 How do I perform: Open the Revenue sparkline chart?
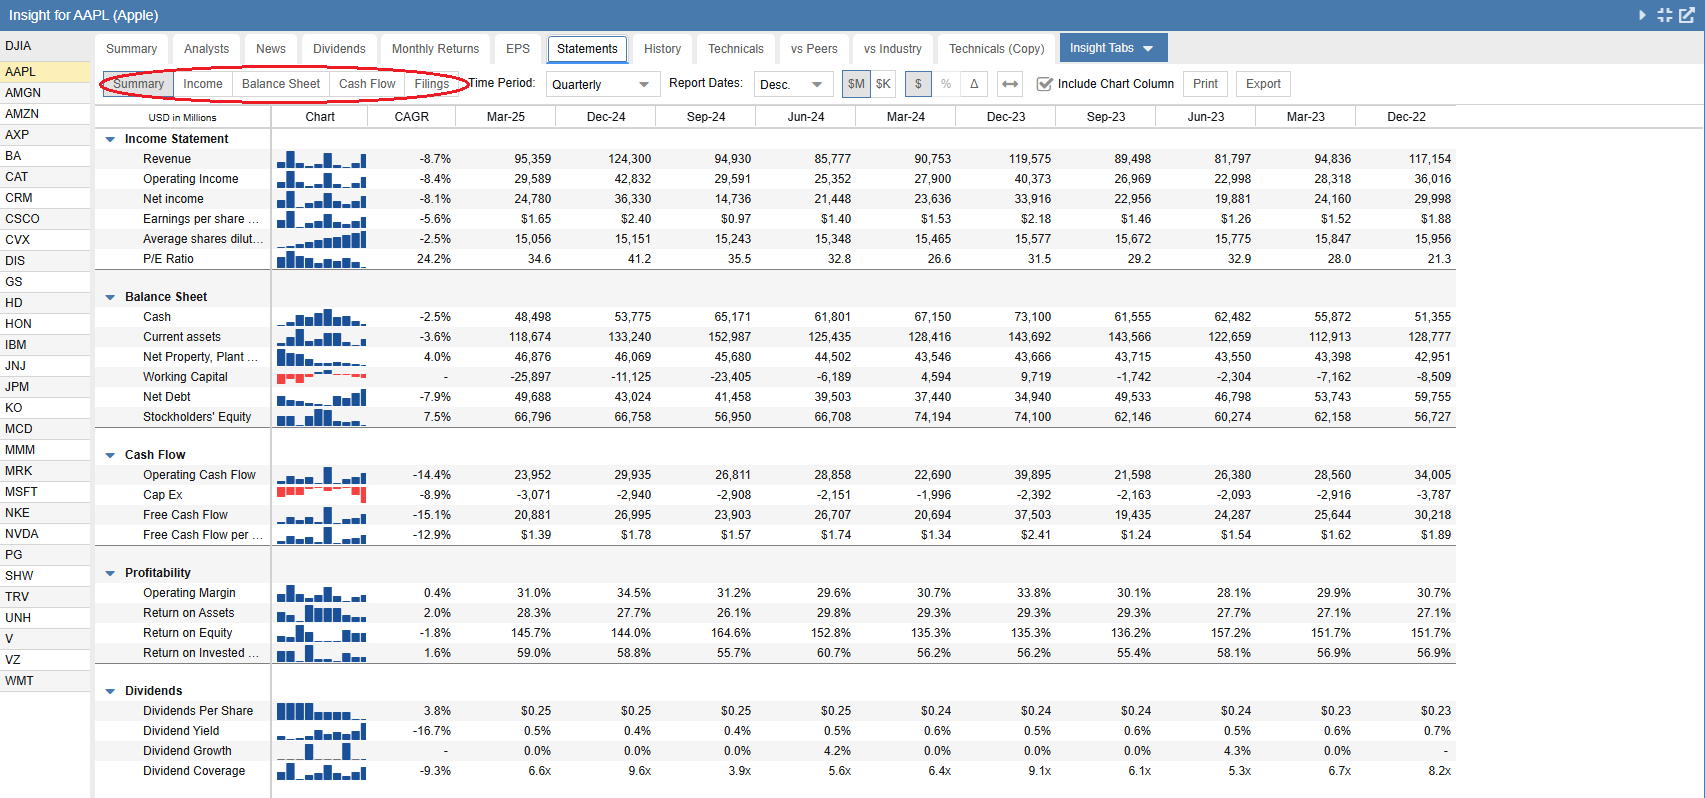[321, 159]
